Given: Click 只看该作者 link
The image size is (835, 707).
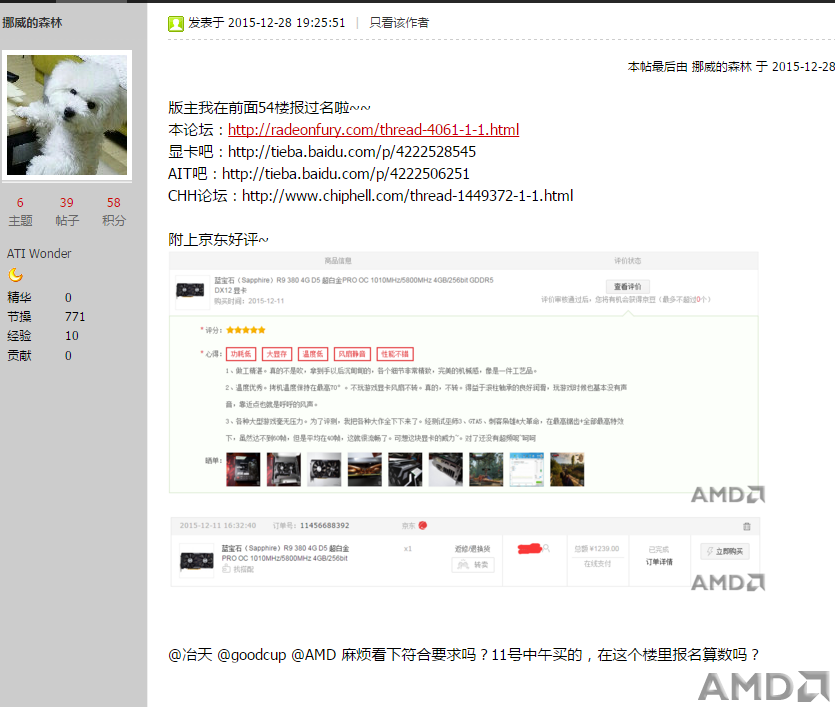Looking at the screenshot, I should tap(399, 22).
